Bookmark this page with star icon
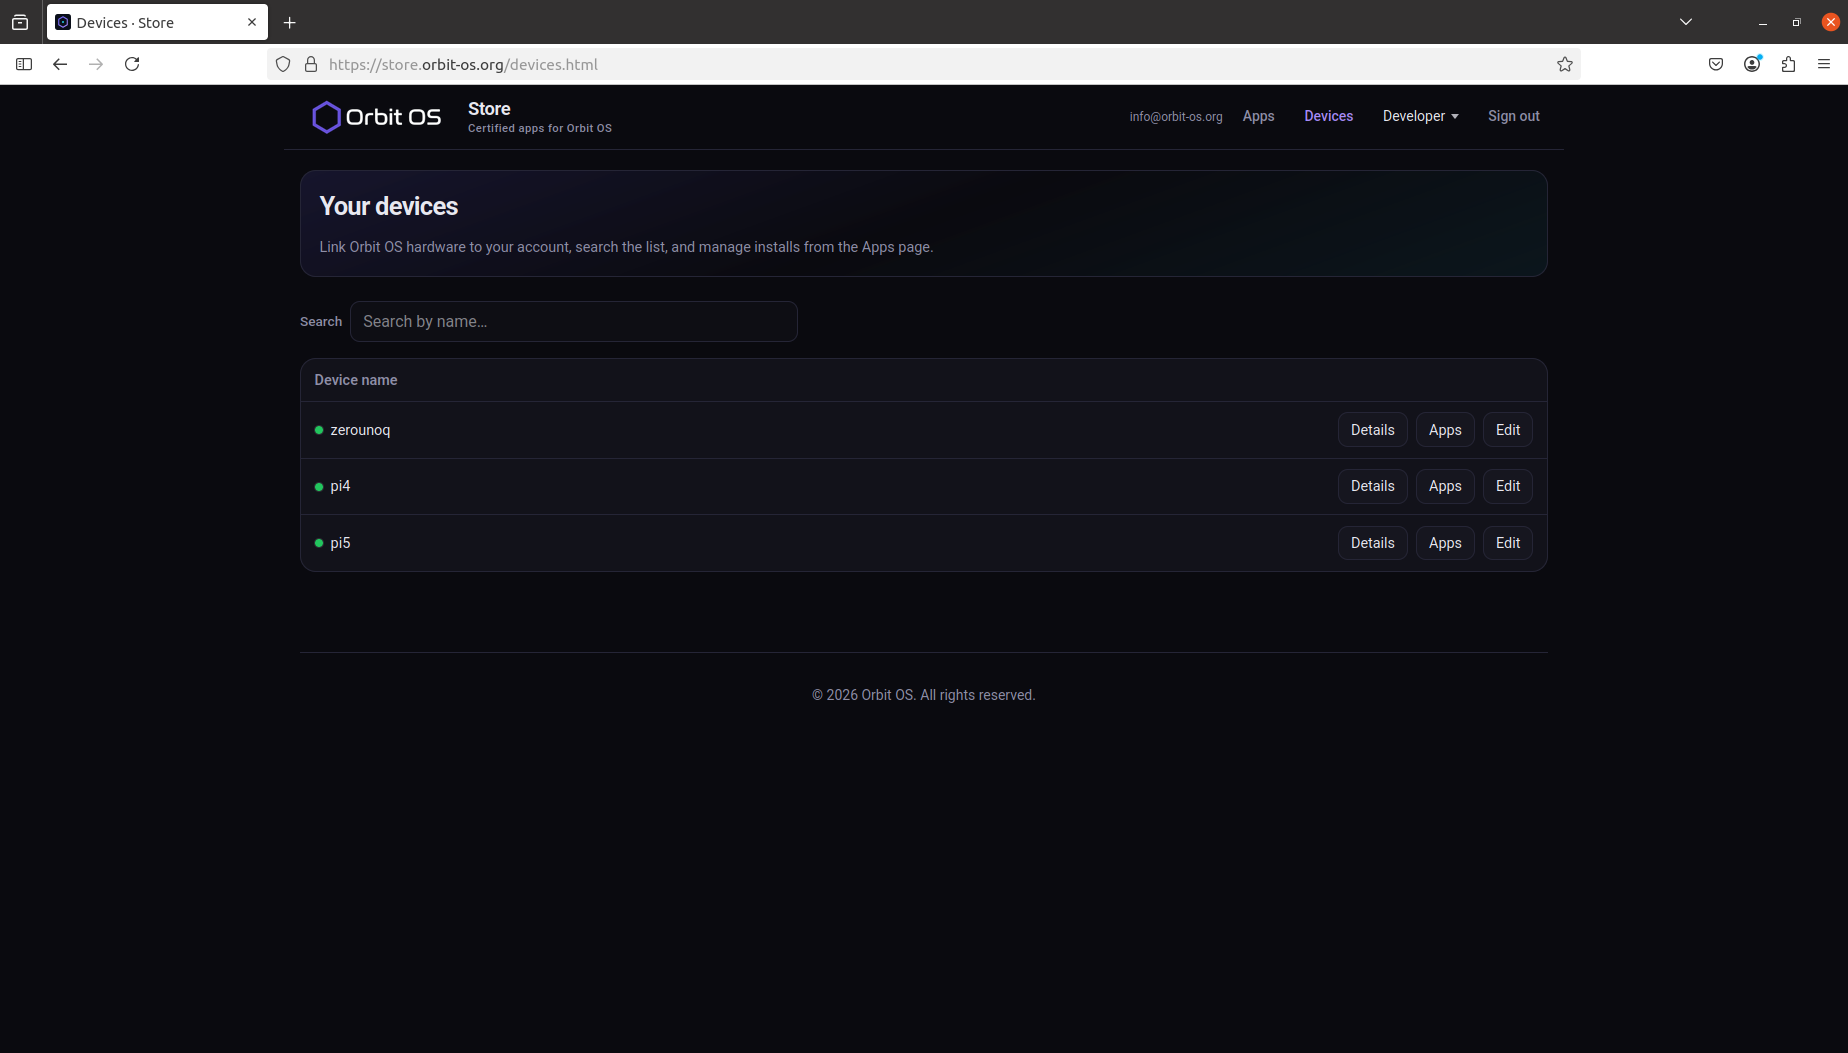 click(1564, 64)
